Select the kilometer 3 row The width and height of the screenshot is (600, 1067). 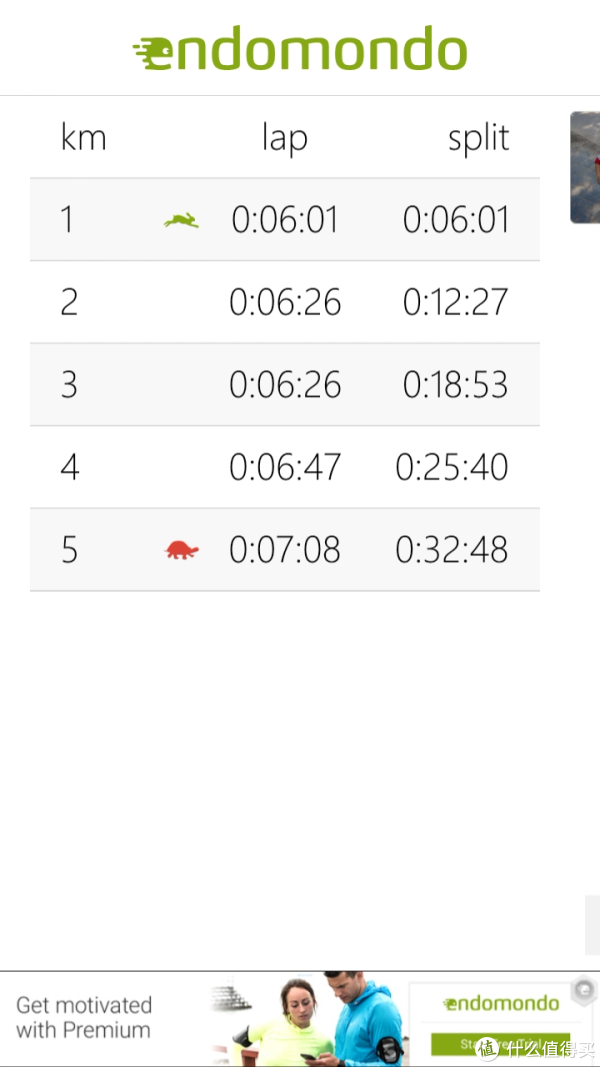(x=285, y=384)
